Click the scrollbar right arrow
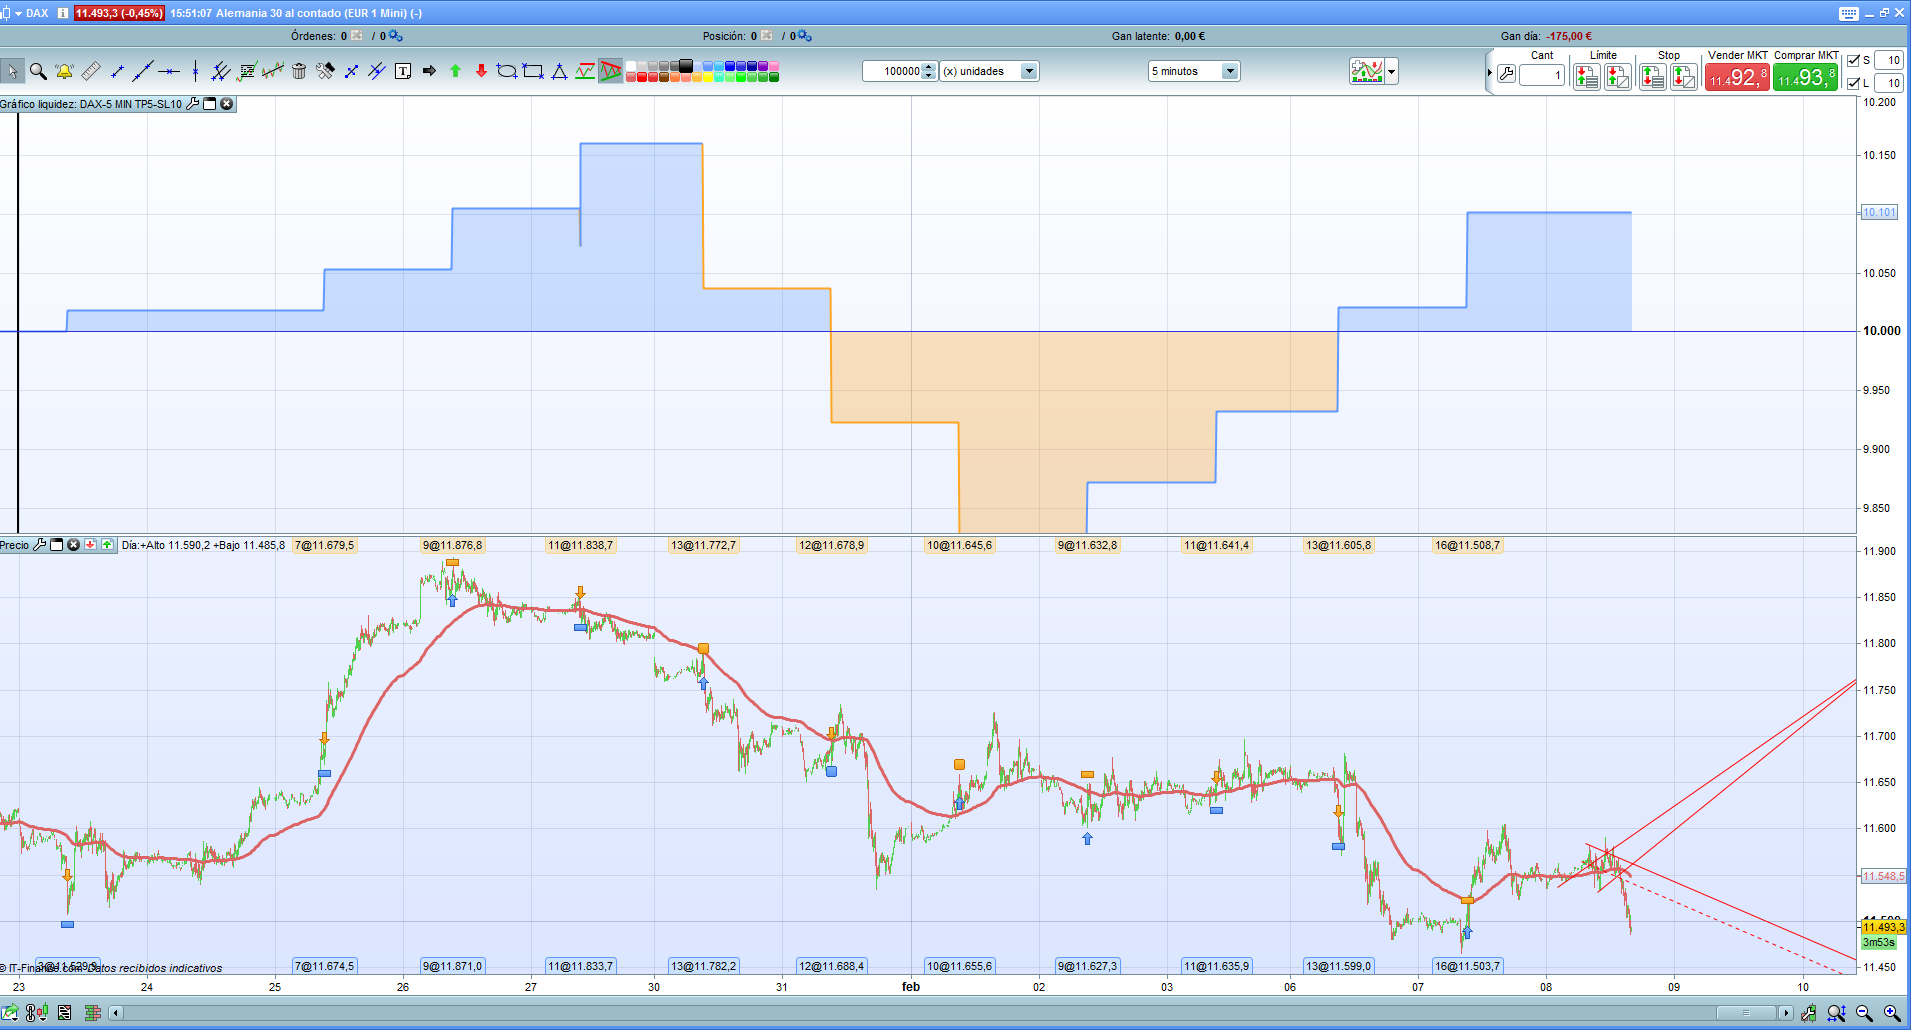The image size is (1911, 1030). point(1785,1013)
